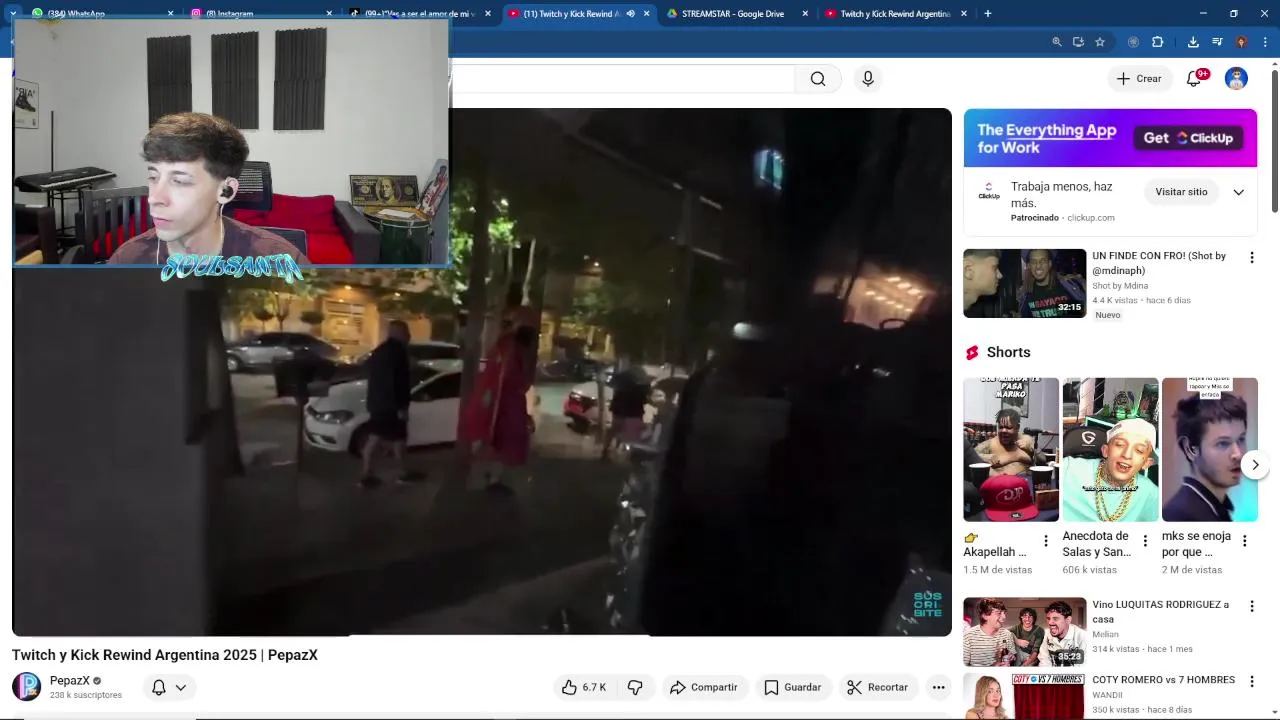Viewport: 1280px width, 720px height.
Task: Open mks se enoja short thumbnail
Action: tap(1210, 450)
